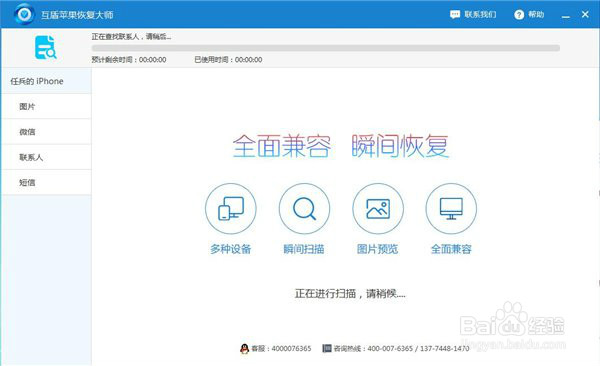Click the 全面兼容 label under the monitor icon
This screenshot has height=366, width=600.
coord(451,249)
